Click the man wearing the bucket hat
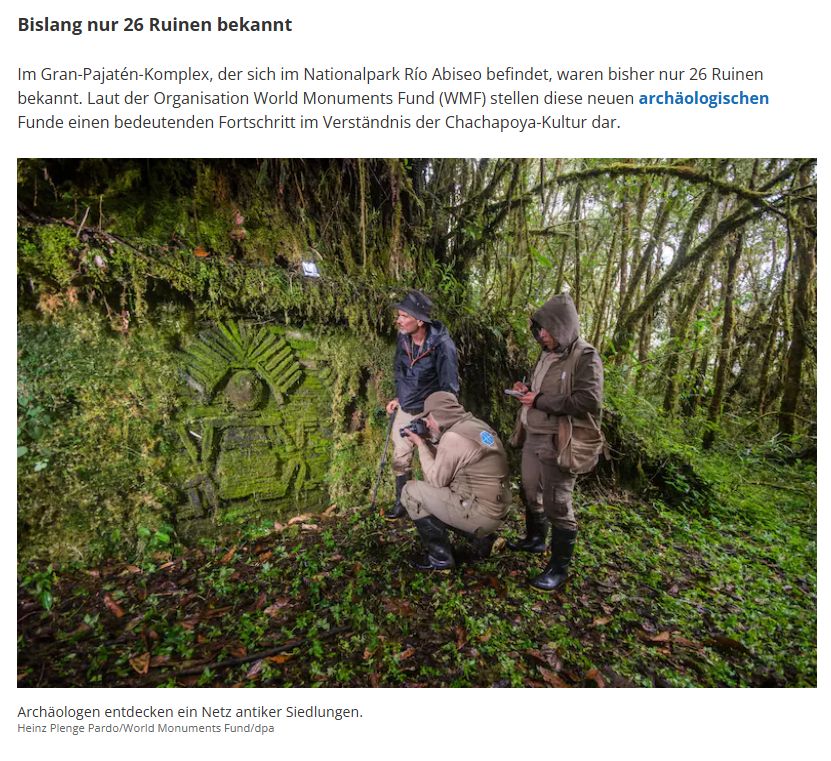Screen dimensions: 831x761 point(421,392)
